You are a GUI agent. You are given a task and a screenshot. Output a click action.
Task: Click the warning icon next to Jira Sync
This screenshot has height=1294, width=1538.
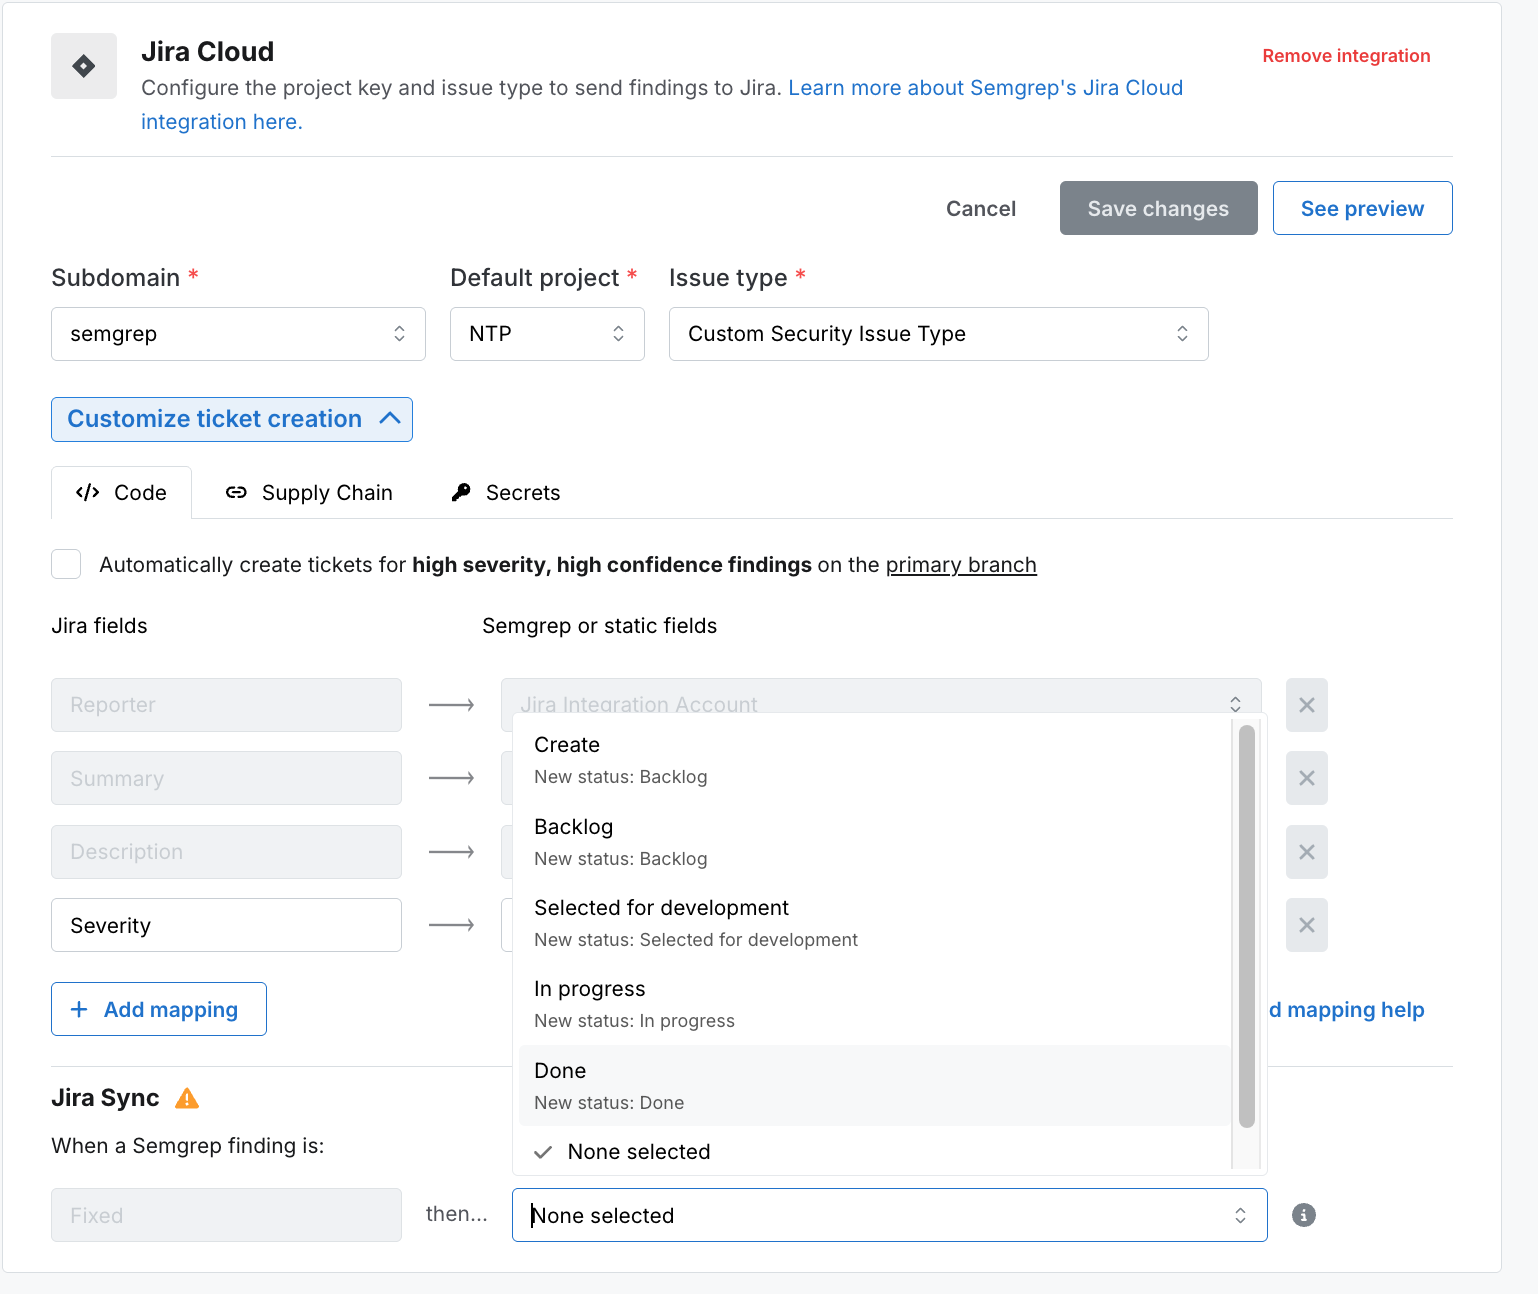coord(186,1098)
